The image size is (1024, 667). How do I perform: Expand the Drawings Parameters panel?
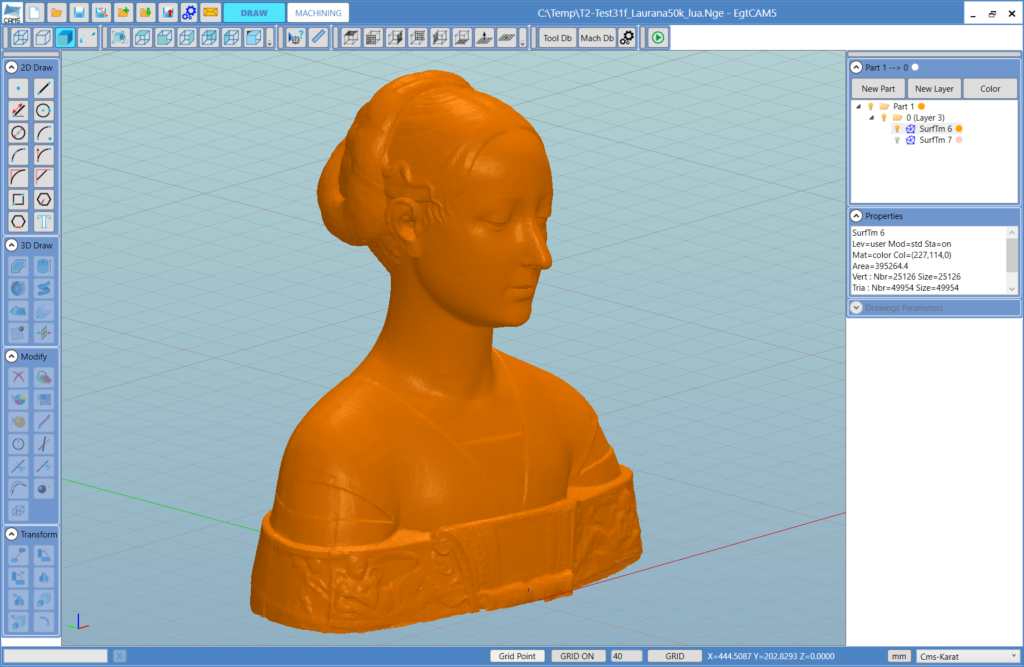[856, 307]
